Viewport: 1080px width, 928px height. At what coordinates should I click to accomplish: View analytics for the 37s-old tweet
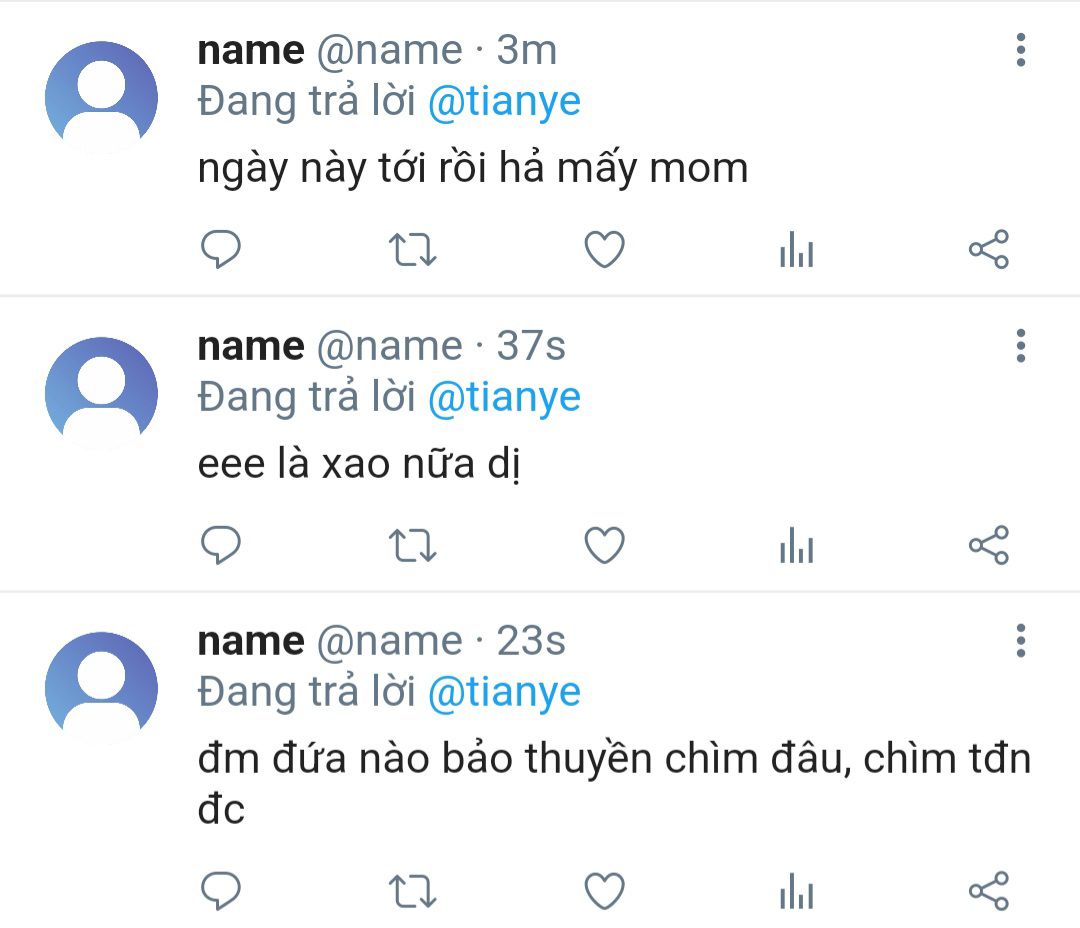coord(796,545)
